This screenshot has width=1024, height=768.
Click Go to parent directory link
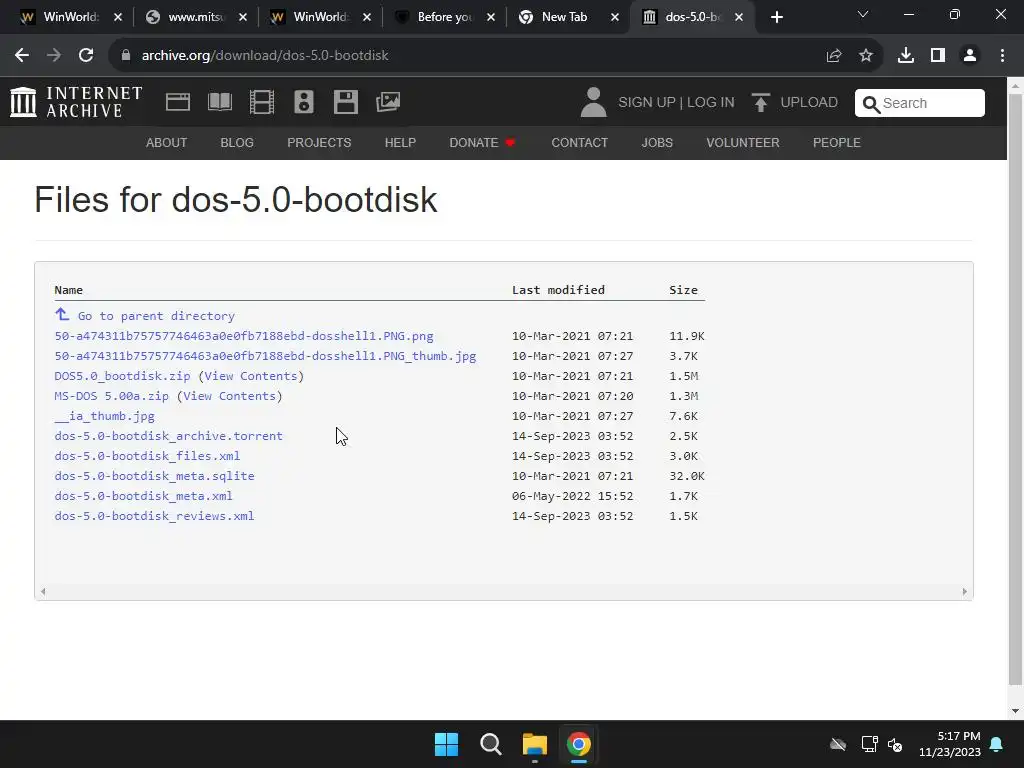pos(156,316)
